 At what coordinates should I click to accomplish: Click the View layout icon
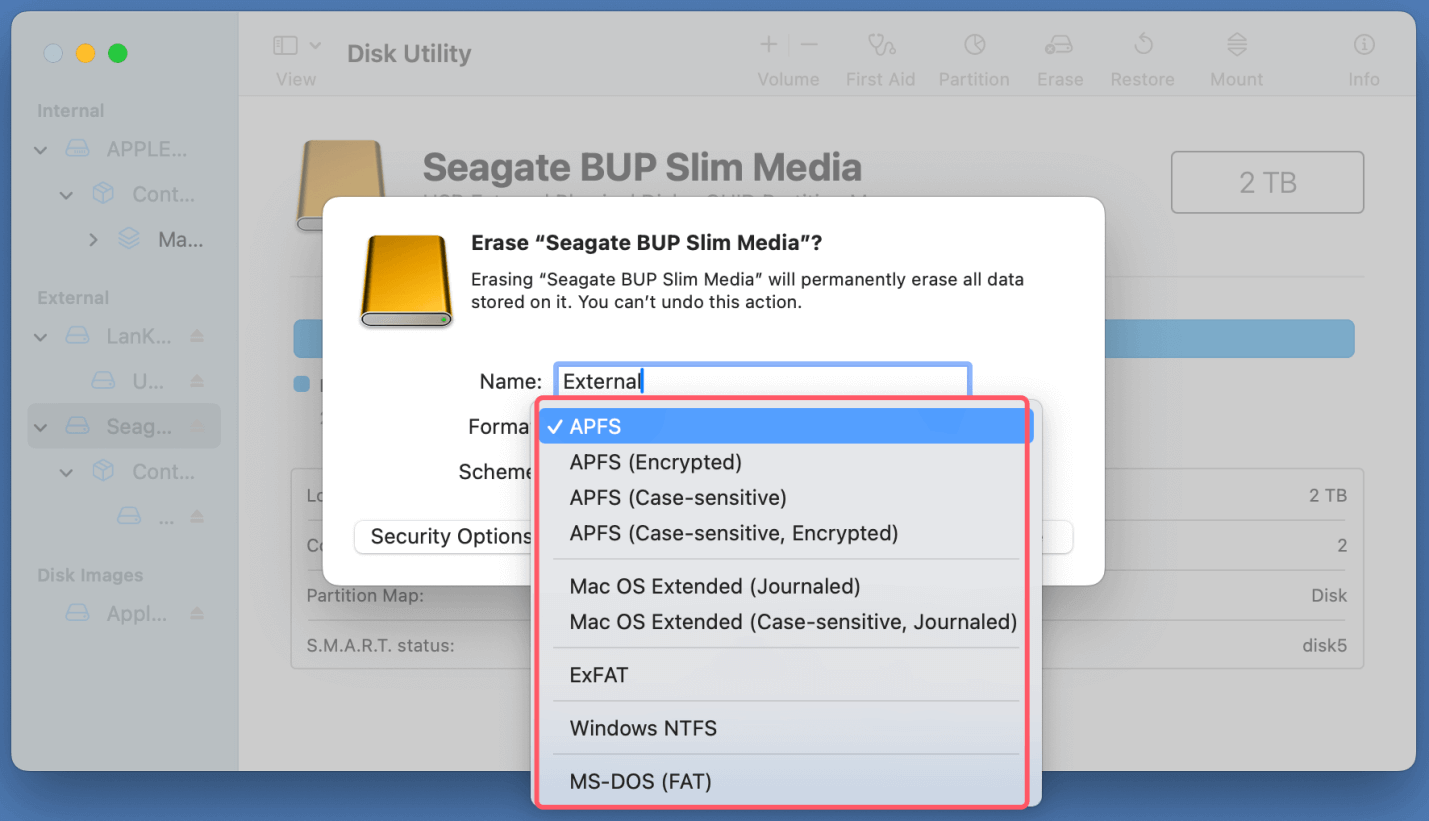pos(283,44)
